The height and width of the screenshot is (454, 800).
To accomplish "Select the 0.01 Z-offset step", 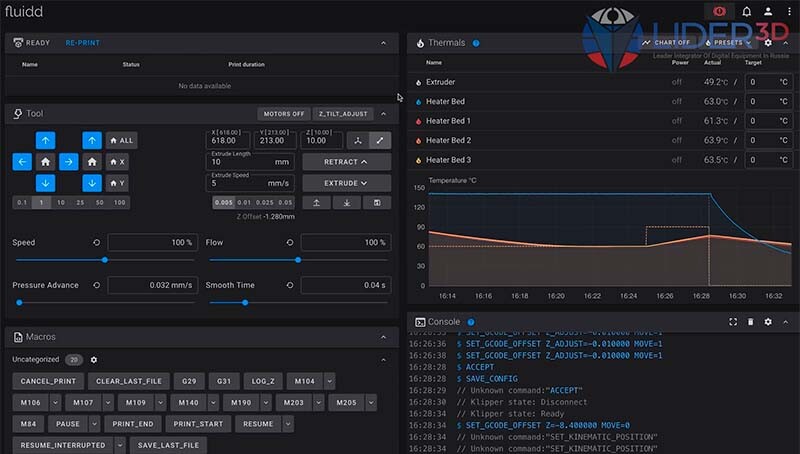I will point(245,203).
